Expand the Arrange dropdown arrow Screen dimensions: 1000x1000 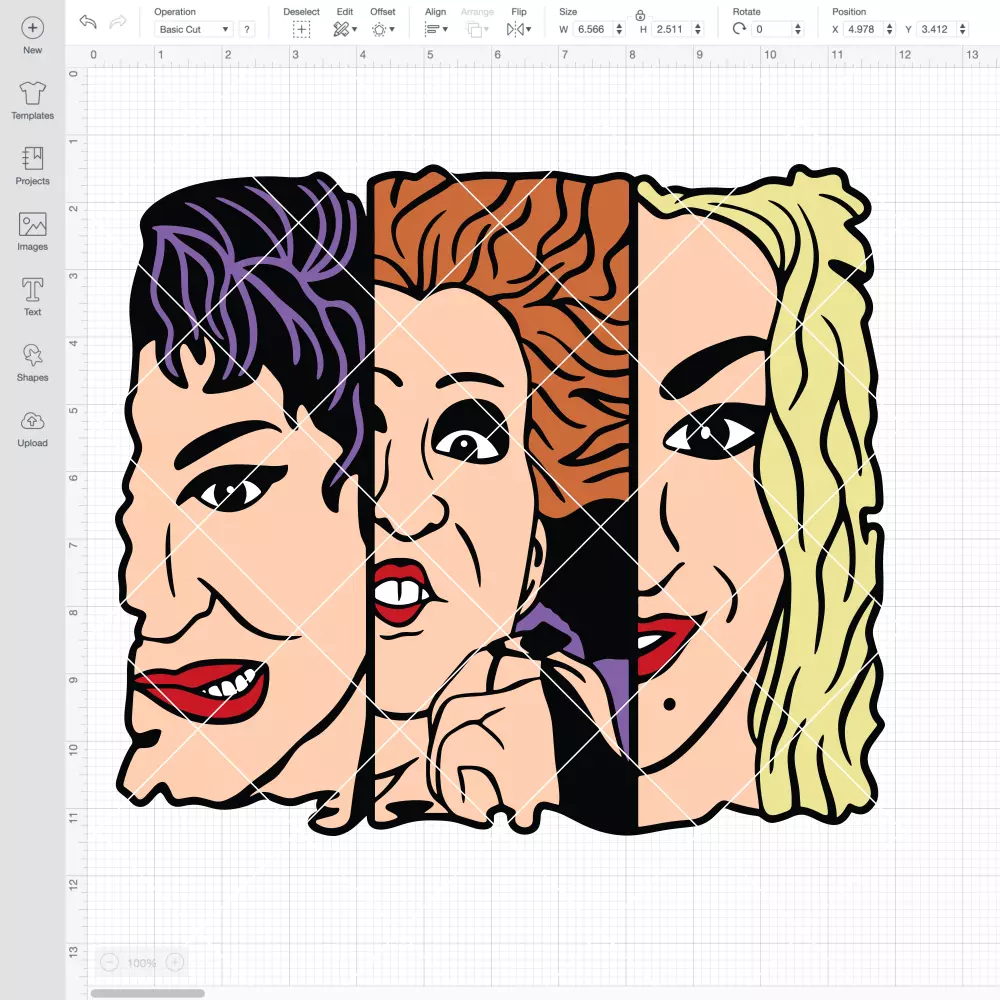coord(487,29)
